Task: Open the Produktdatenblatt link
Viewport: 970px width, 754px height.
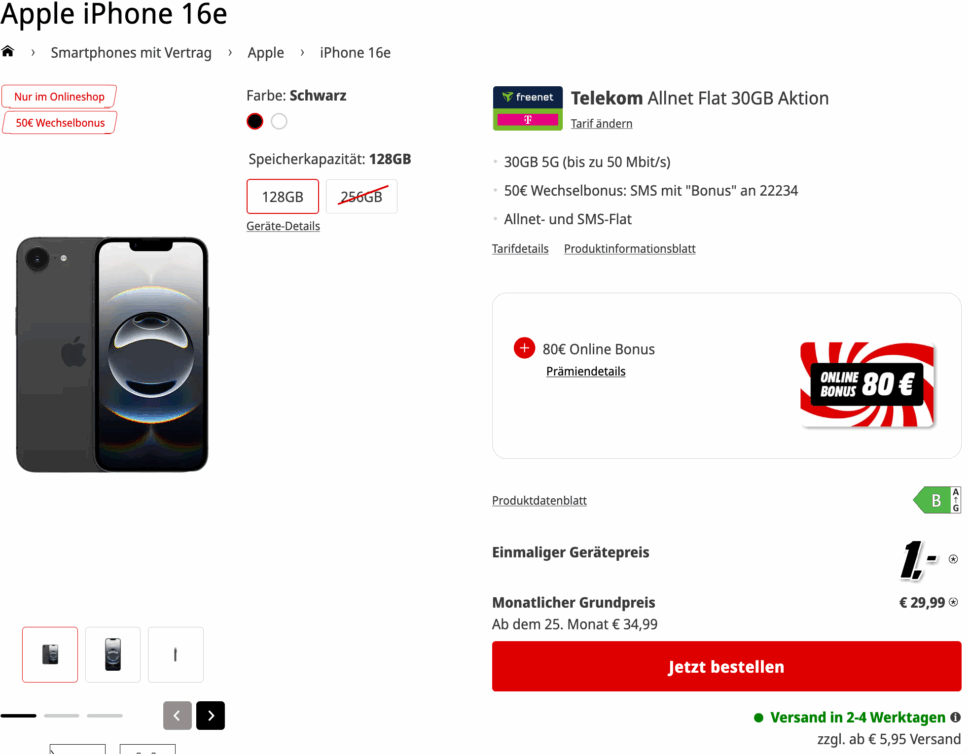Action: click(x=539, y=500)
